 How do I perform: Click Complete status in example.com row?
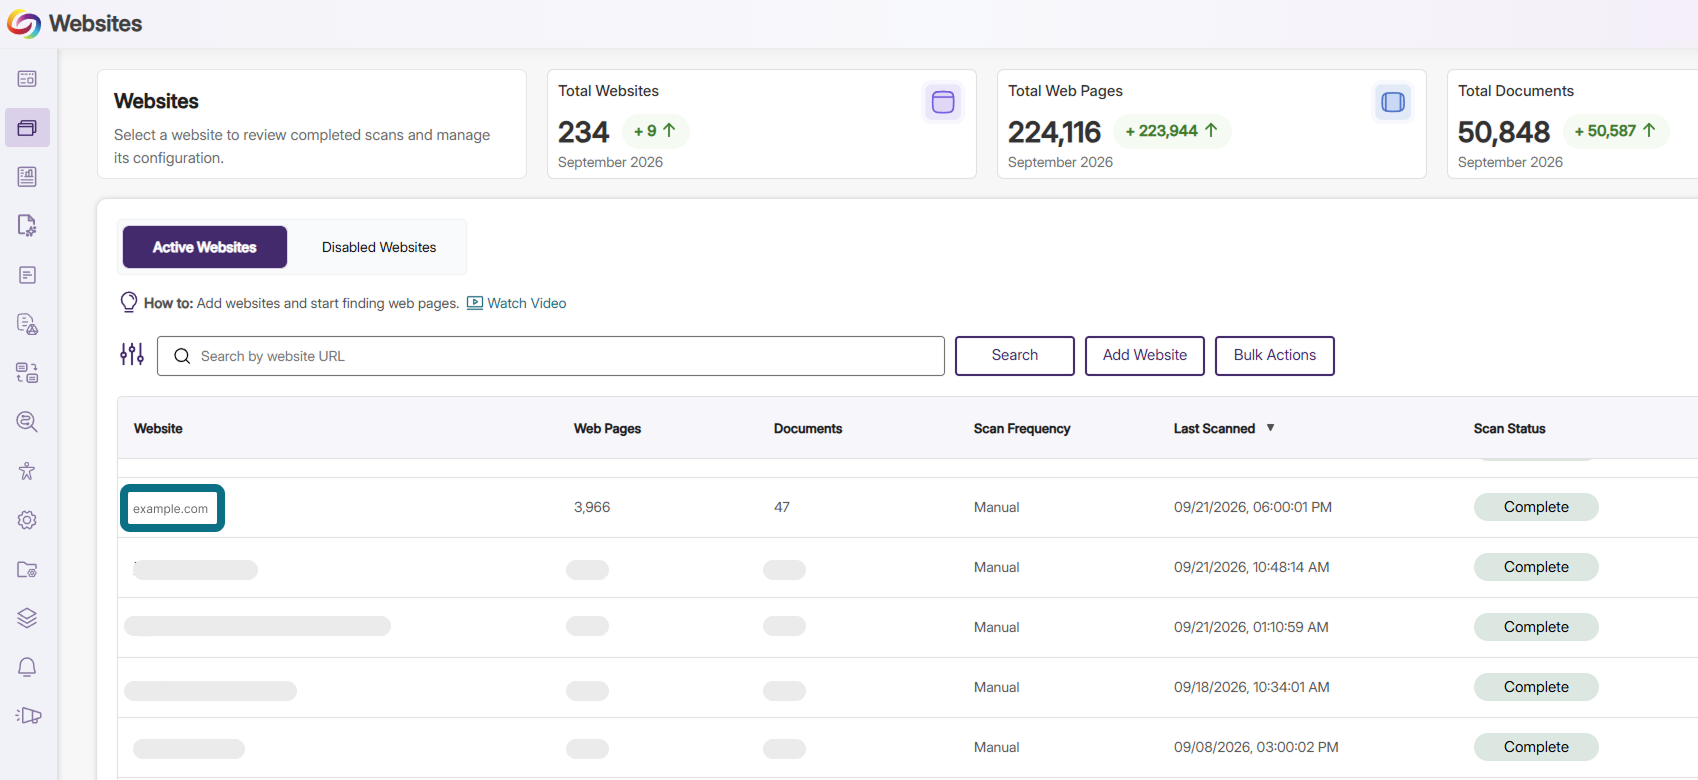[x=1536, y=507]
